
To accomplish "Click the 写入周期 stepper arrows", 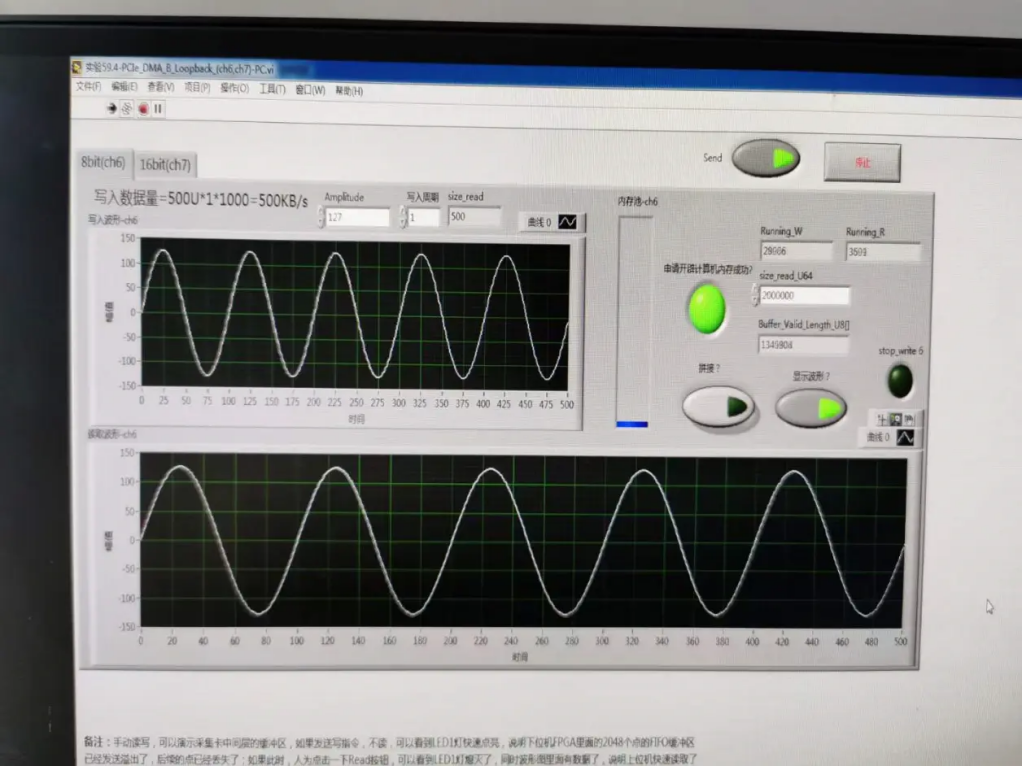I will coord(403,217).
